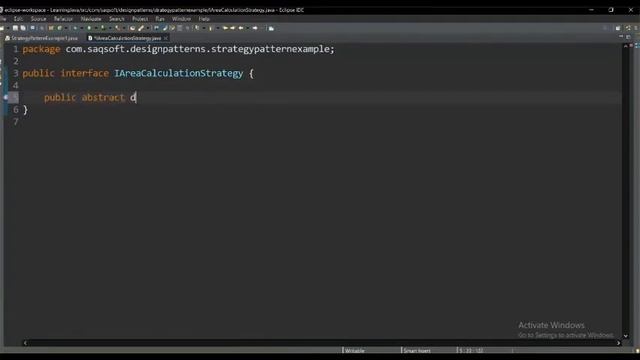Click the abstract keyword on line 5
The width and height of the screenshot is (640, 360).
pyautogui.click(x=103, y=98)
